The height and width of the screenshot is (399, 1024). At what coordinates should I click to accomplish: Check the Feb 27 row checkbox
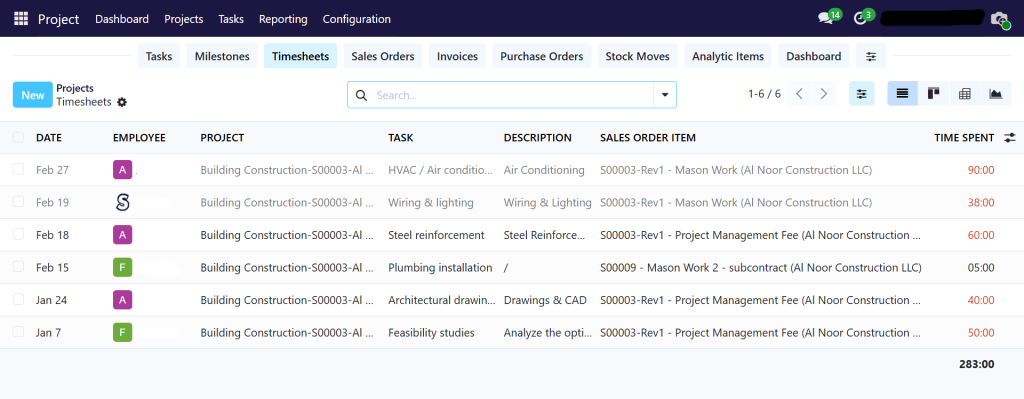click(x=18, y=169)
